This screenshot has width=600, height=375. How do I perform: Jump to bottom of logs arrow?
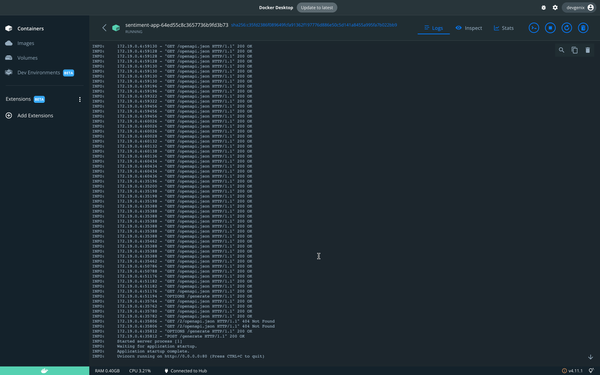pos(590,357)
